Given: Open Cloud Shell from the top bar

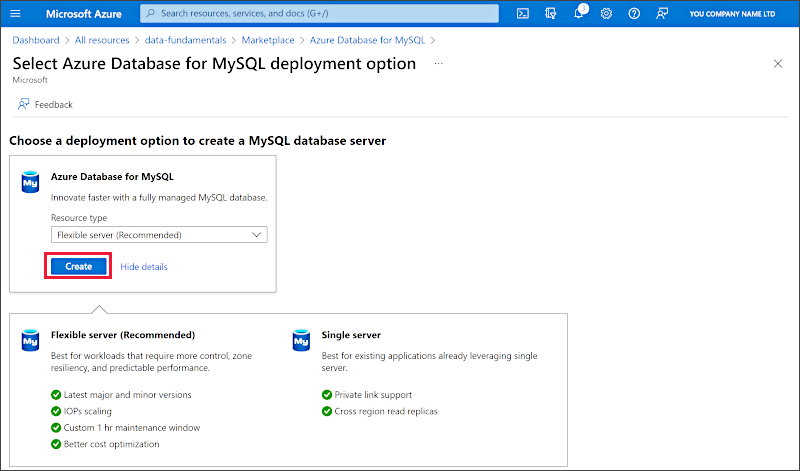Looking at the screenshot, I should click(x=522, y=14).
